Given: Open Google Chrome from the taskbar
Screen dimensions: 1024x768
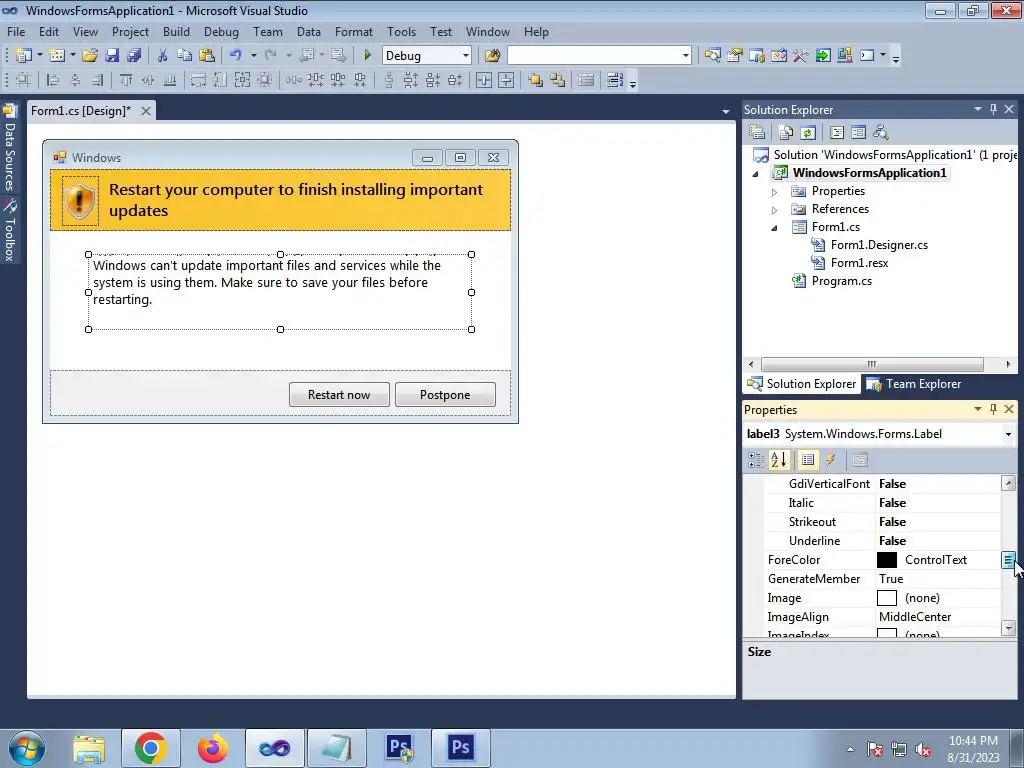Looking at the screenshot, I should click(x=150, y=748).
